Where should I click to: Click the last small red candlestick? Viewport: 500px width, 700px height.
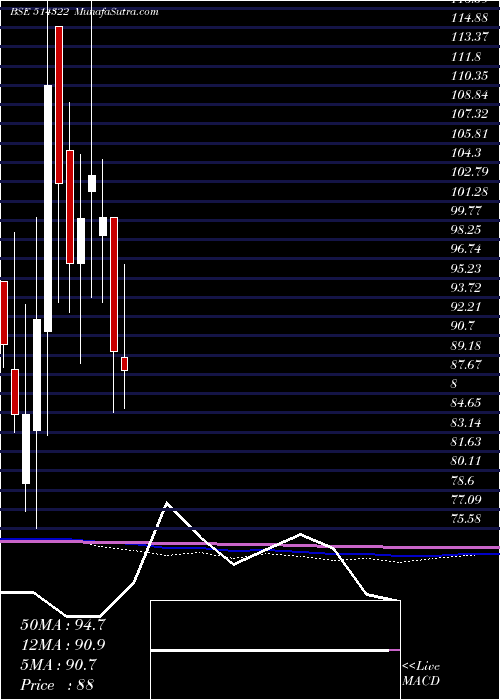(x=125, y=364)
